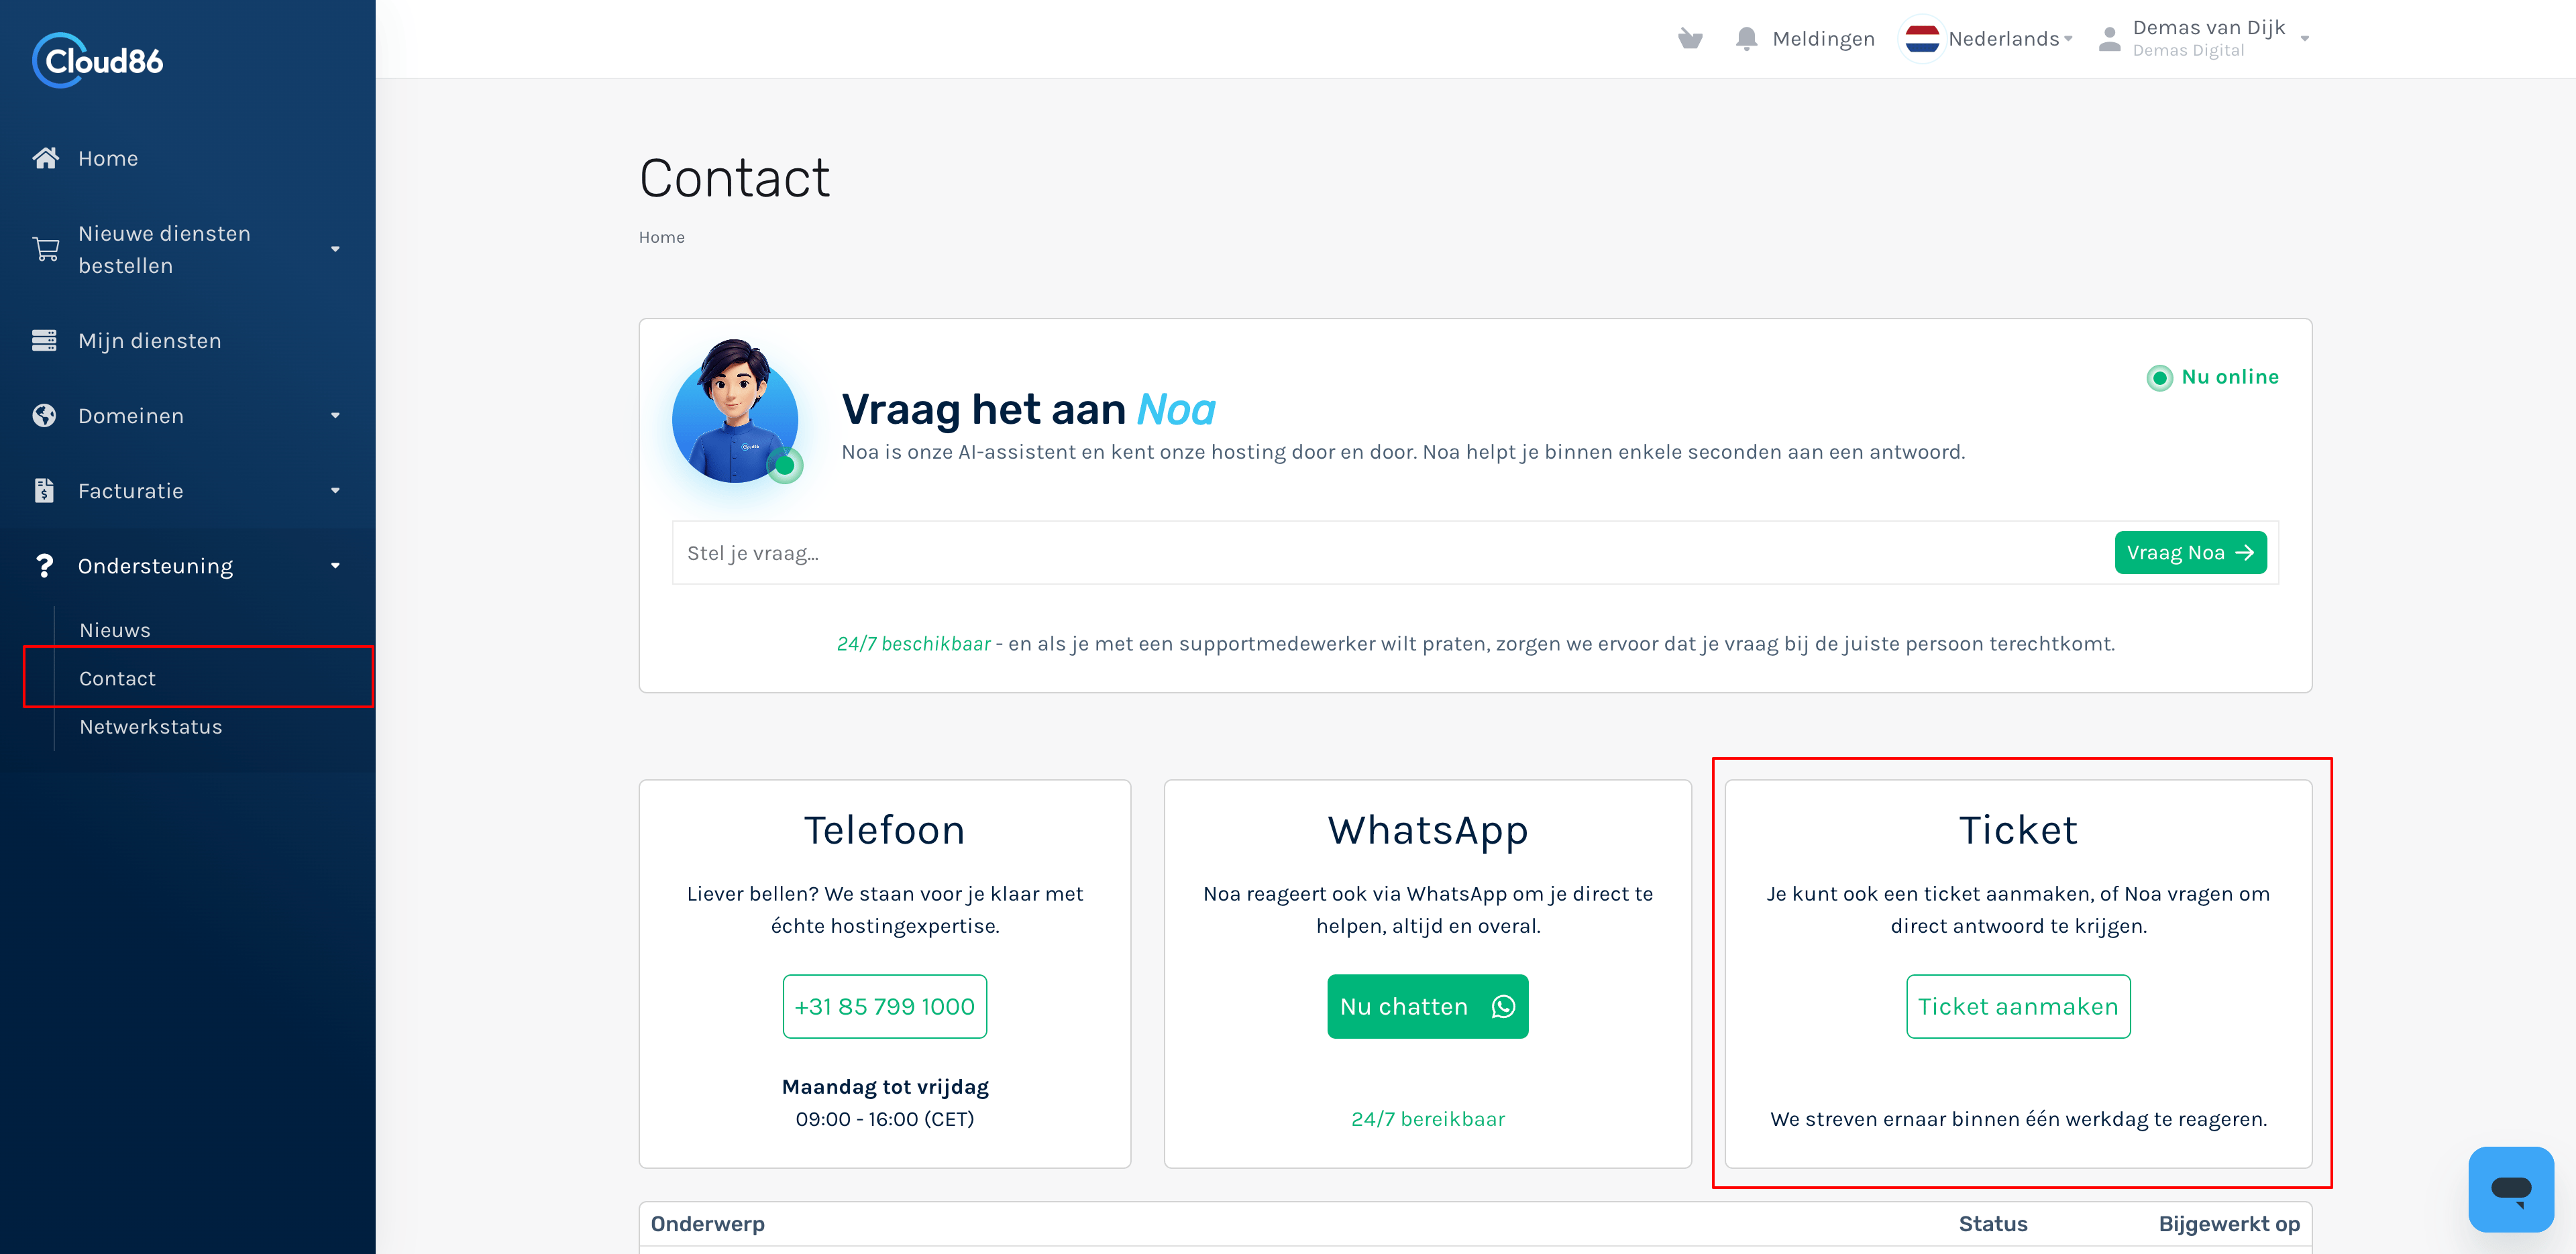Open the shopping basket icon in header

pyautogui.click(x=1690, y=39)
